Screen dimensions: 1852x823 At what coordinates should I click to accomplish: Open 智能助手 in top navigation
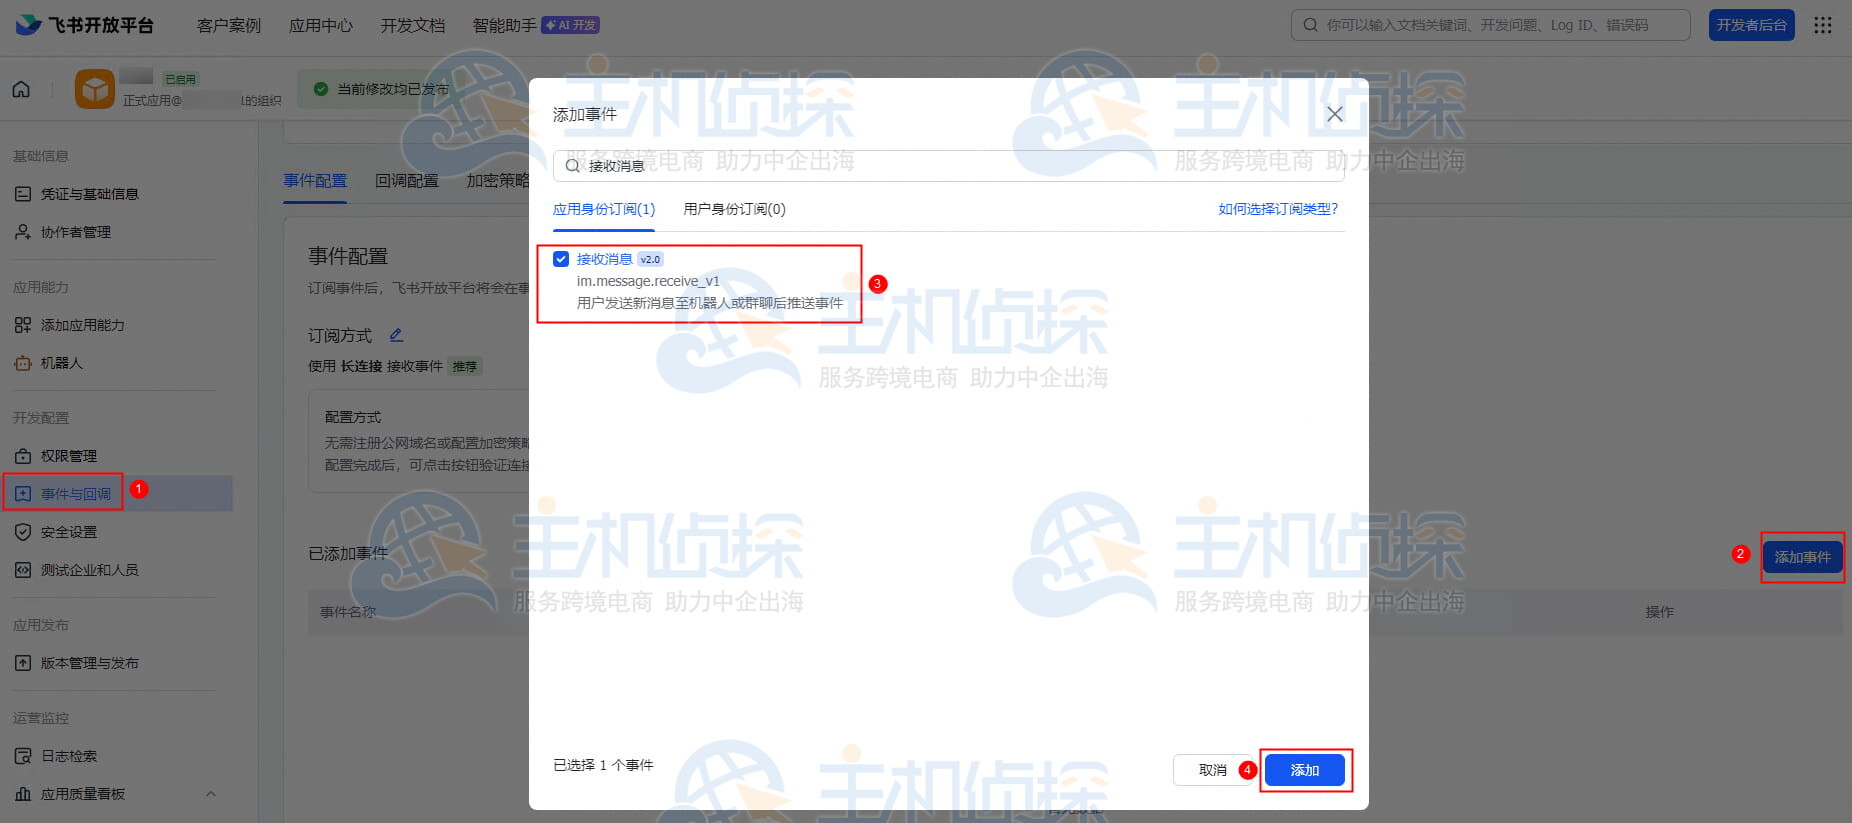(505, 25)
